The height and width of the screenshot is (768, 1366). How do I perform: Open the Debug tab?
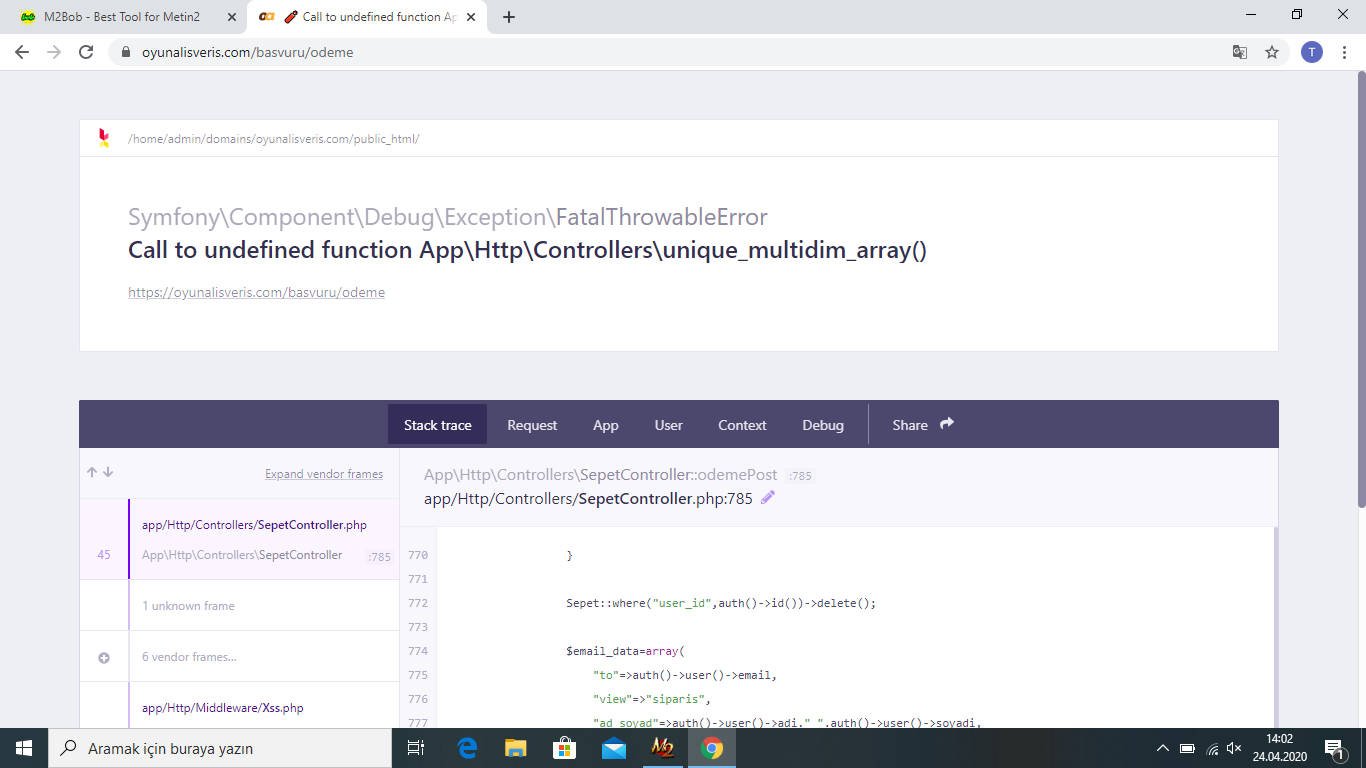(823, 425)
